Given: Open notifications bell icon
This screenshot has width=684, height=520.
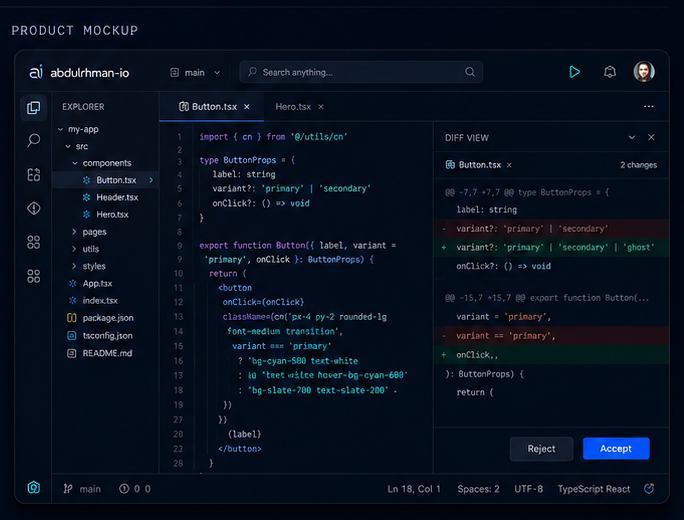Looking at the screenshot, I should coord(610,72).
